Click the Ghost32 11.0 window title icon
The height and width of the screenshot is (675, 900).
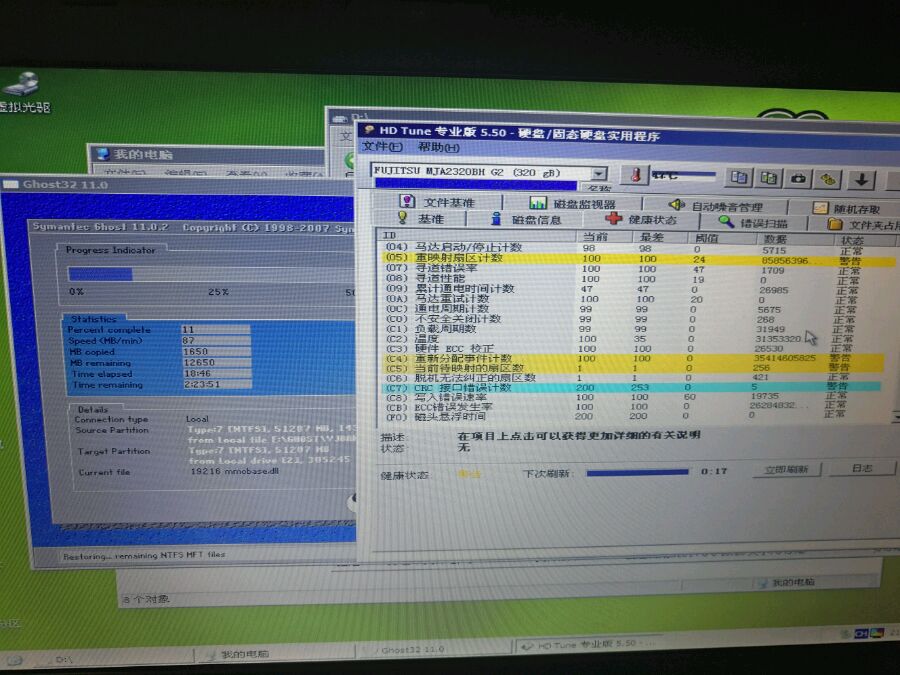click(x=10, y=184)
